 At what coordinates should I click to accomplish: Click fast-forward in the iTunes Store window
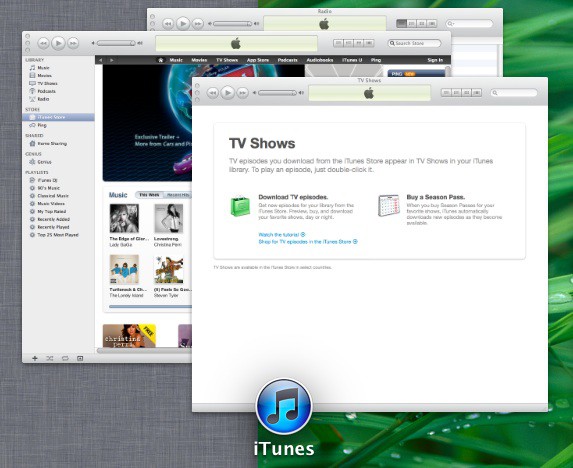[x=73, y=43]
